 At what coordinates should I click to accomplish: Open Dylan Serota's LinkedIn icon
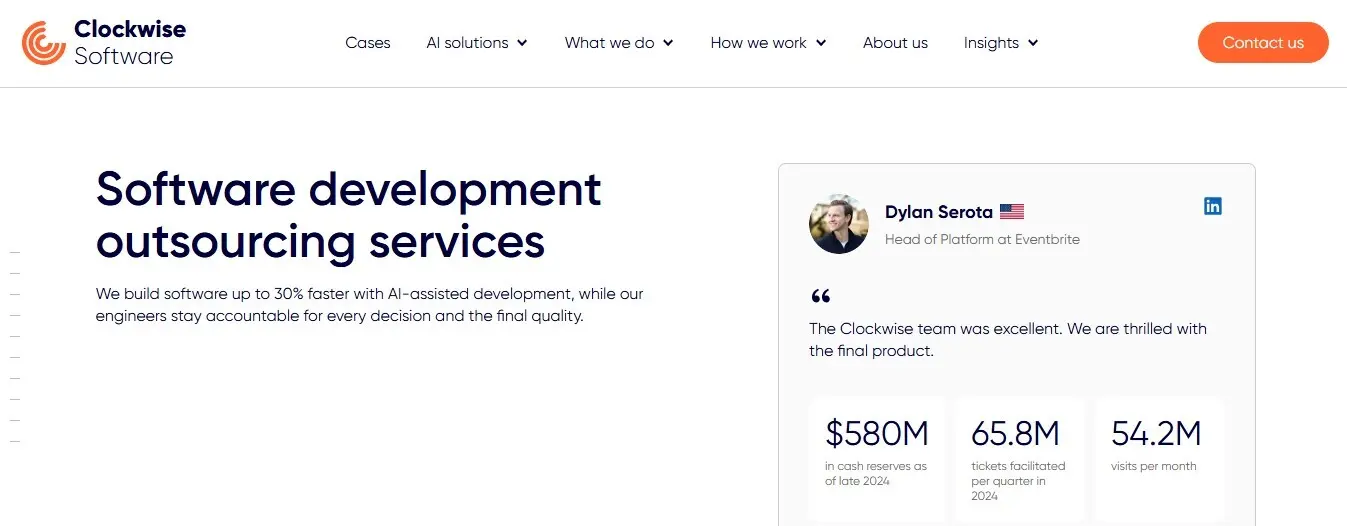point(1212,206)
